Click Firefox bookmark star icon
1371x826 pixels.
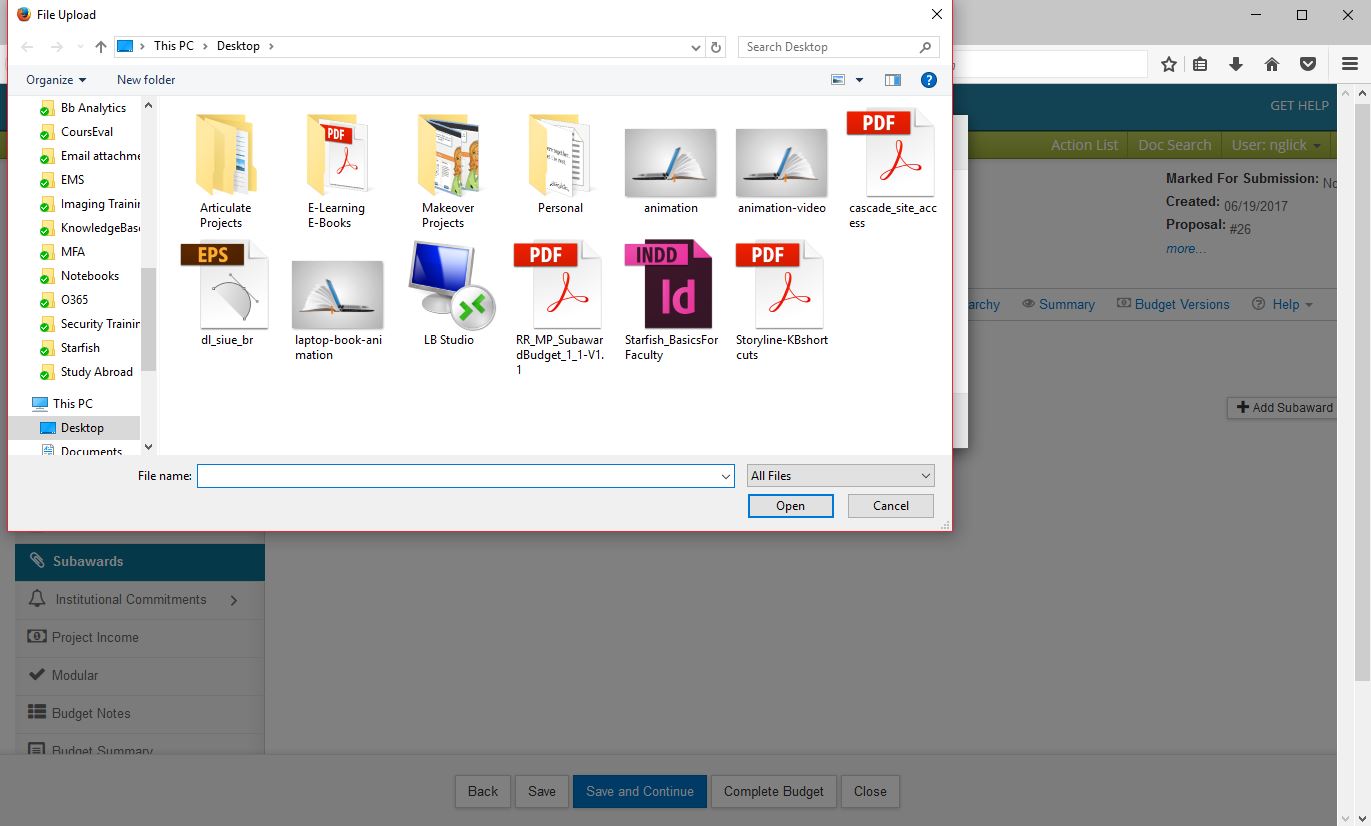(x=1168, y=64)
